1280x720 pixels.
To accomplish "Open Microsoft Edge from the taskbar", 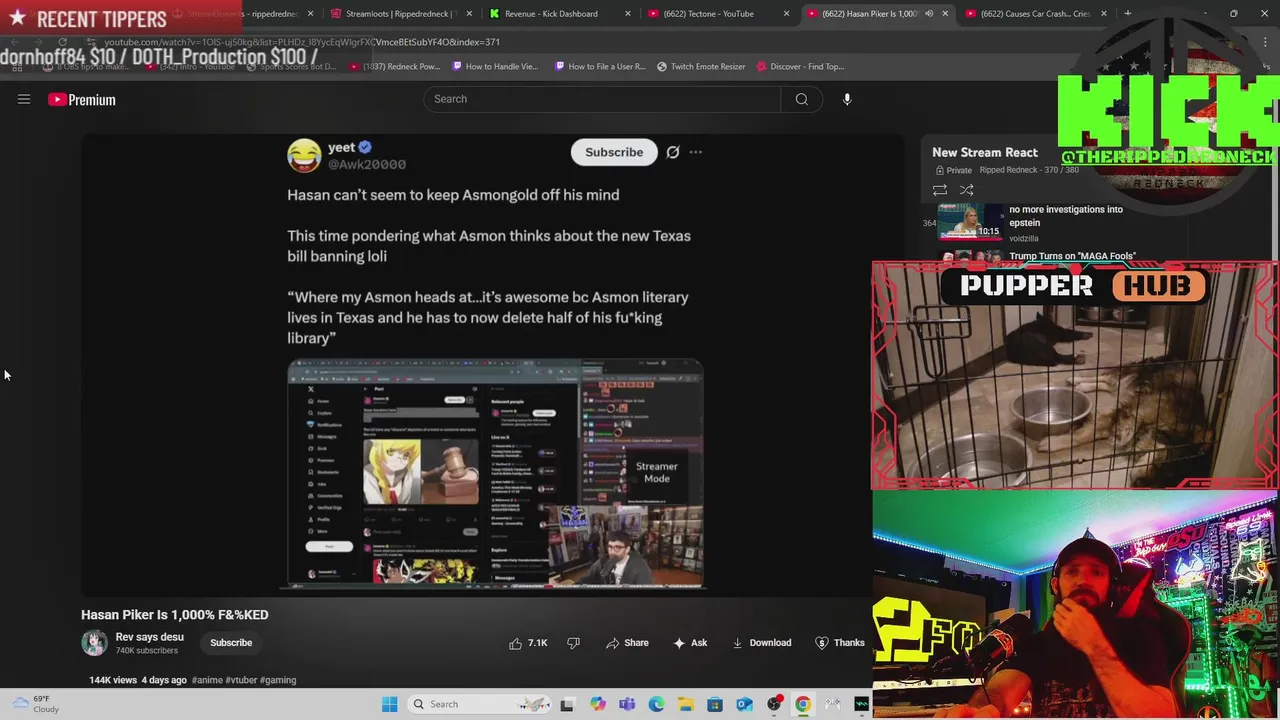I will click(656, 704).
